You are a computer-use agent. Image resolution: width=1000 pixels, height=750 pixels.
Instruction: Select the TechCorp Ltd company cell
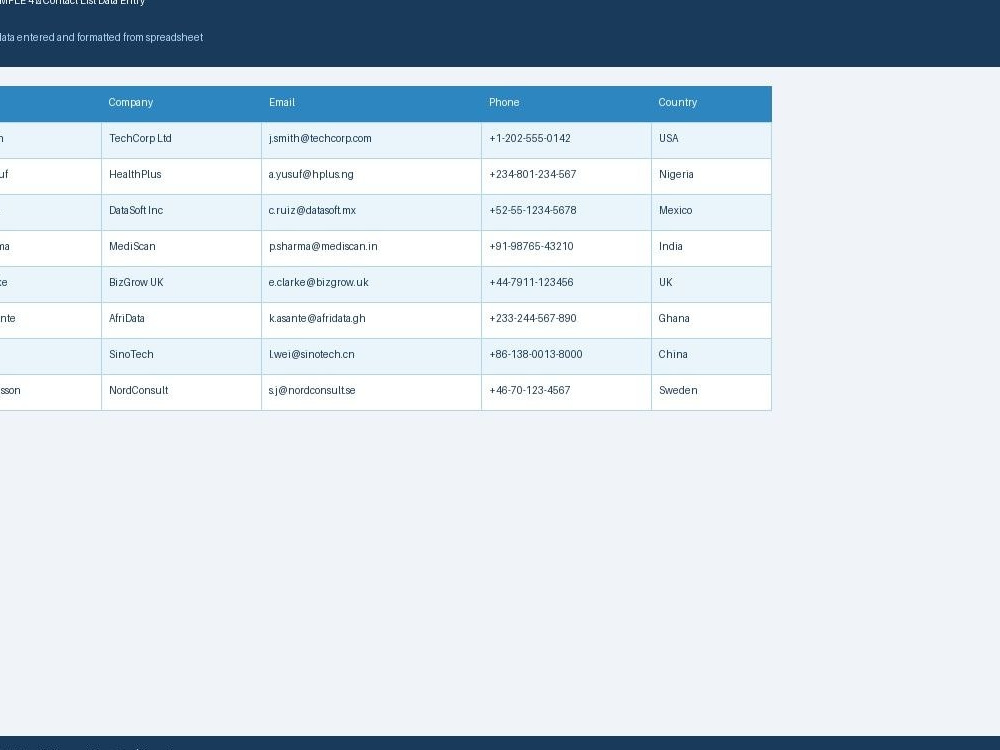point(181,140)
